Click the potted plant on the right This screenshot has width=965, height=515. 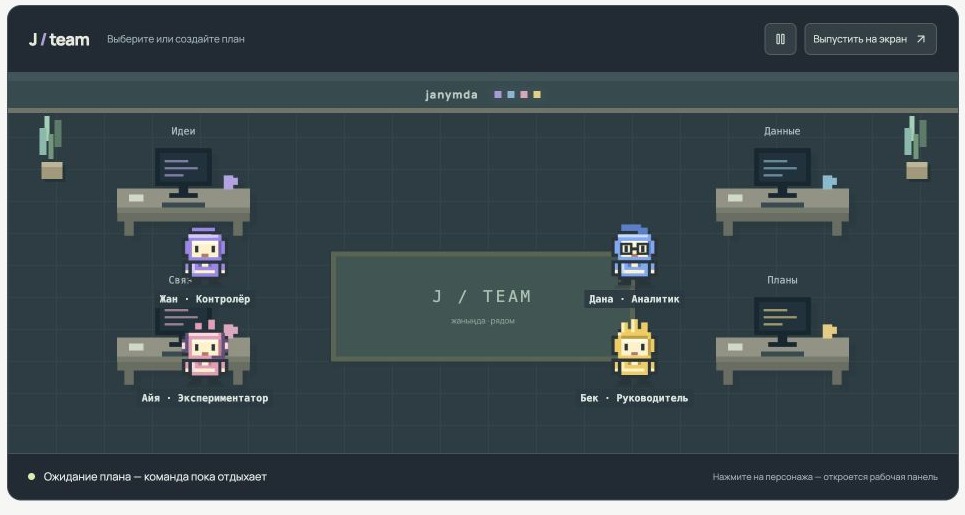click(x=916, y=148)
